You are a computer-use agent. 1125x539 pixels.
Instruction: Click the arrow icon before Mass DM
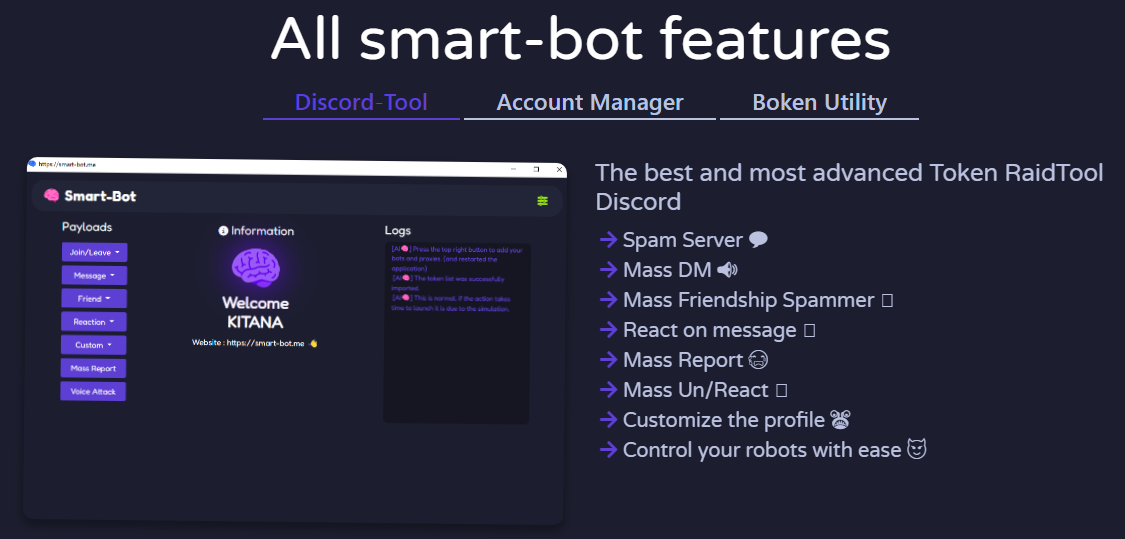click(608, 270)
